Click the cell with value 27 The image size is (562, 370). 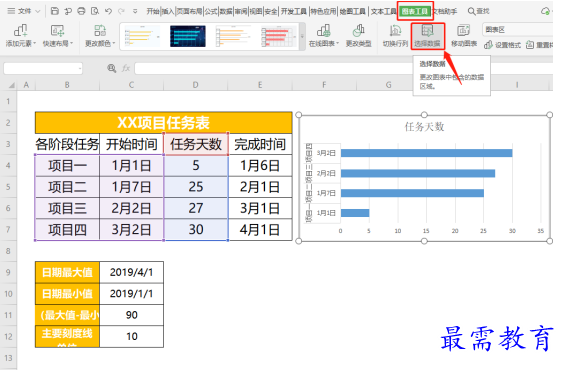coord(196,208)
